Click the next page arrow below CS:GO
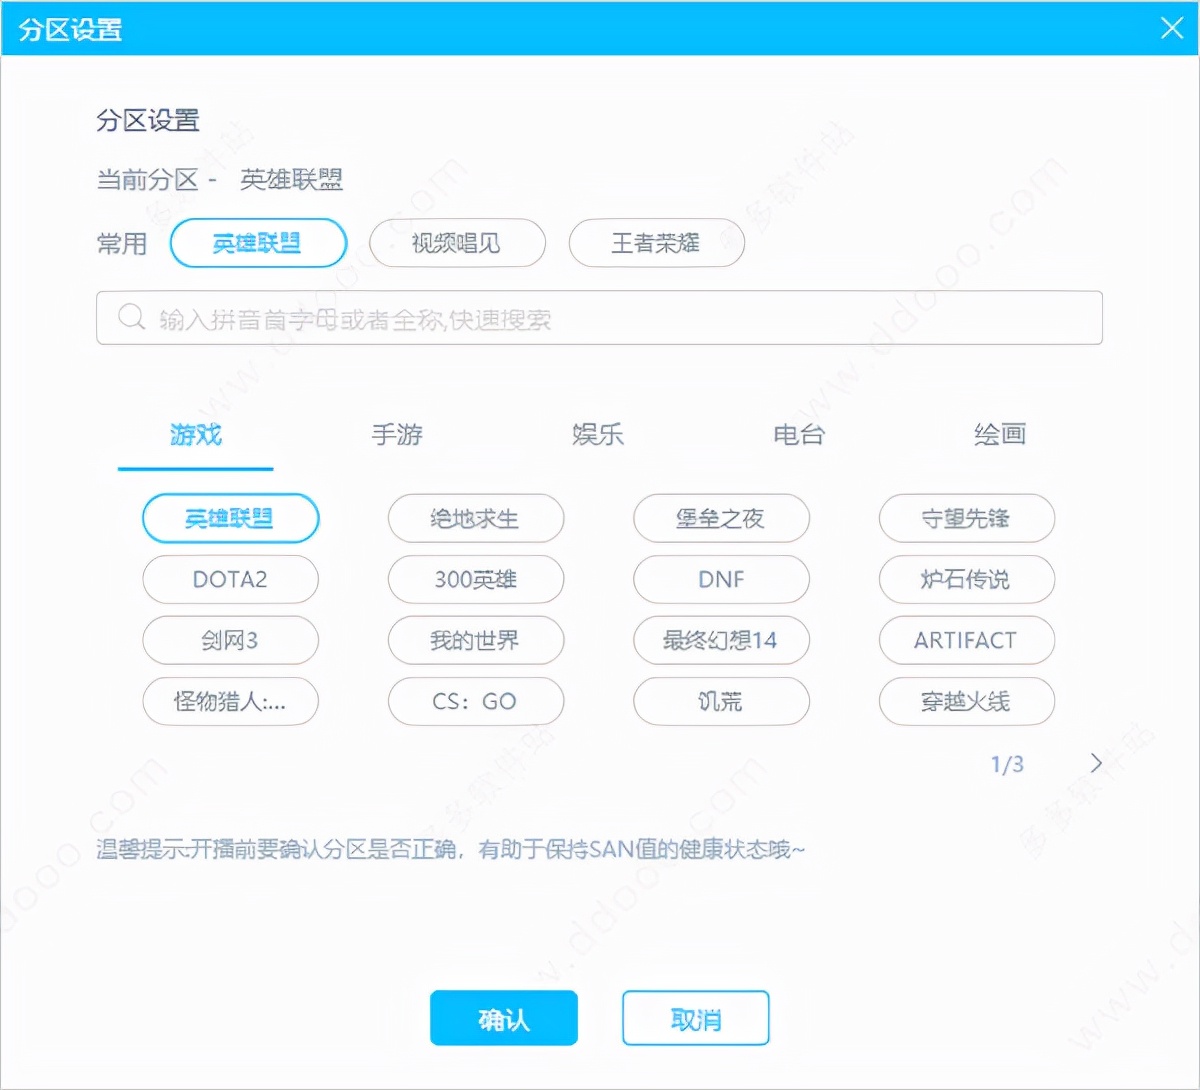1200x1090 pixels. pyautogui.click(x=1095, y=761)
